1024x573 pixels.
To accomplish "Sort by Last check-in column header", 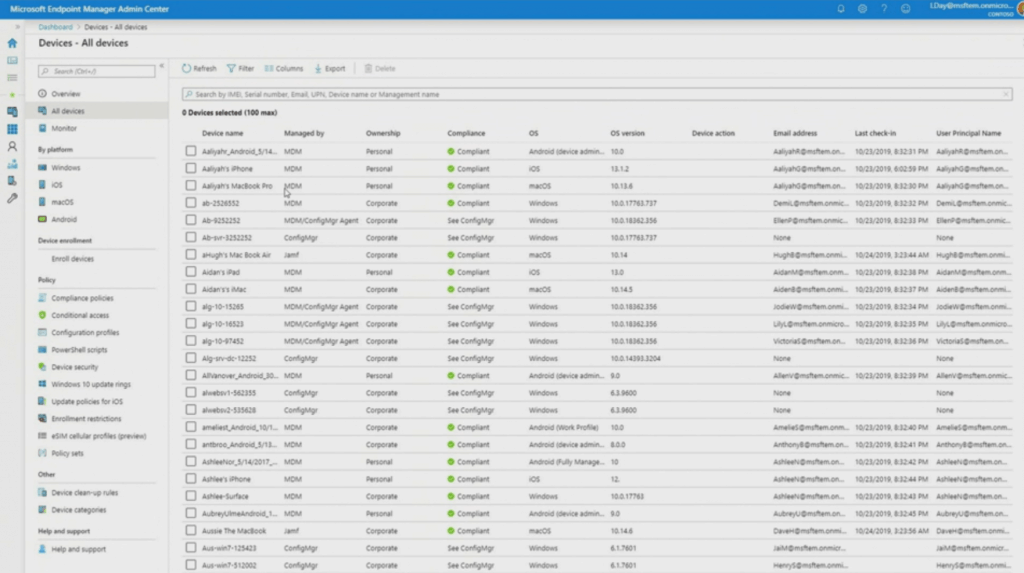I will pos(875,133).
